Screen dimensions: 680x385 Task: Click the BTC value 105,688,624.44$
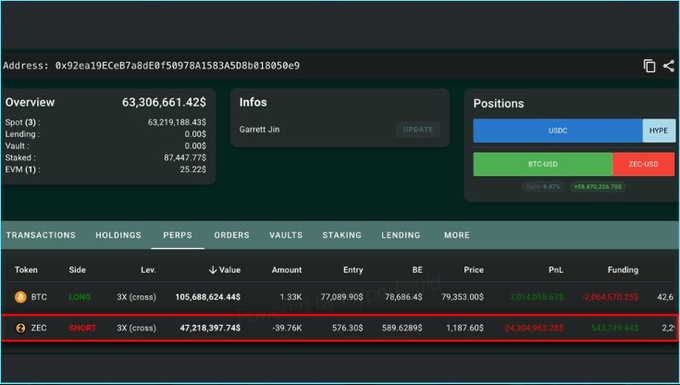point(208,297)
